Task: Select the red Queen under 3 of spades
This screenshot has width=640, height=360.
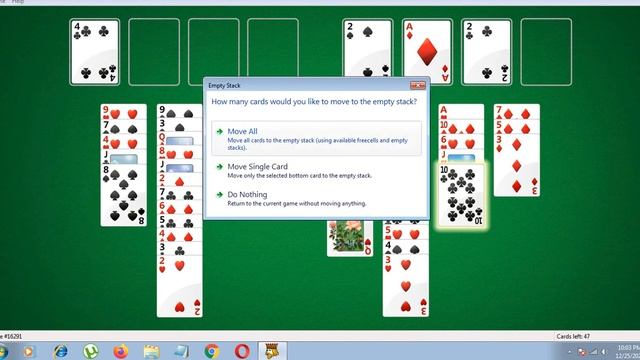Action: 180,139
